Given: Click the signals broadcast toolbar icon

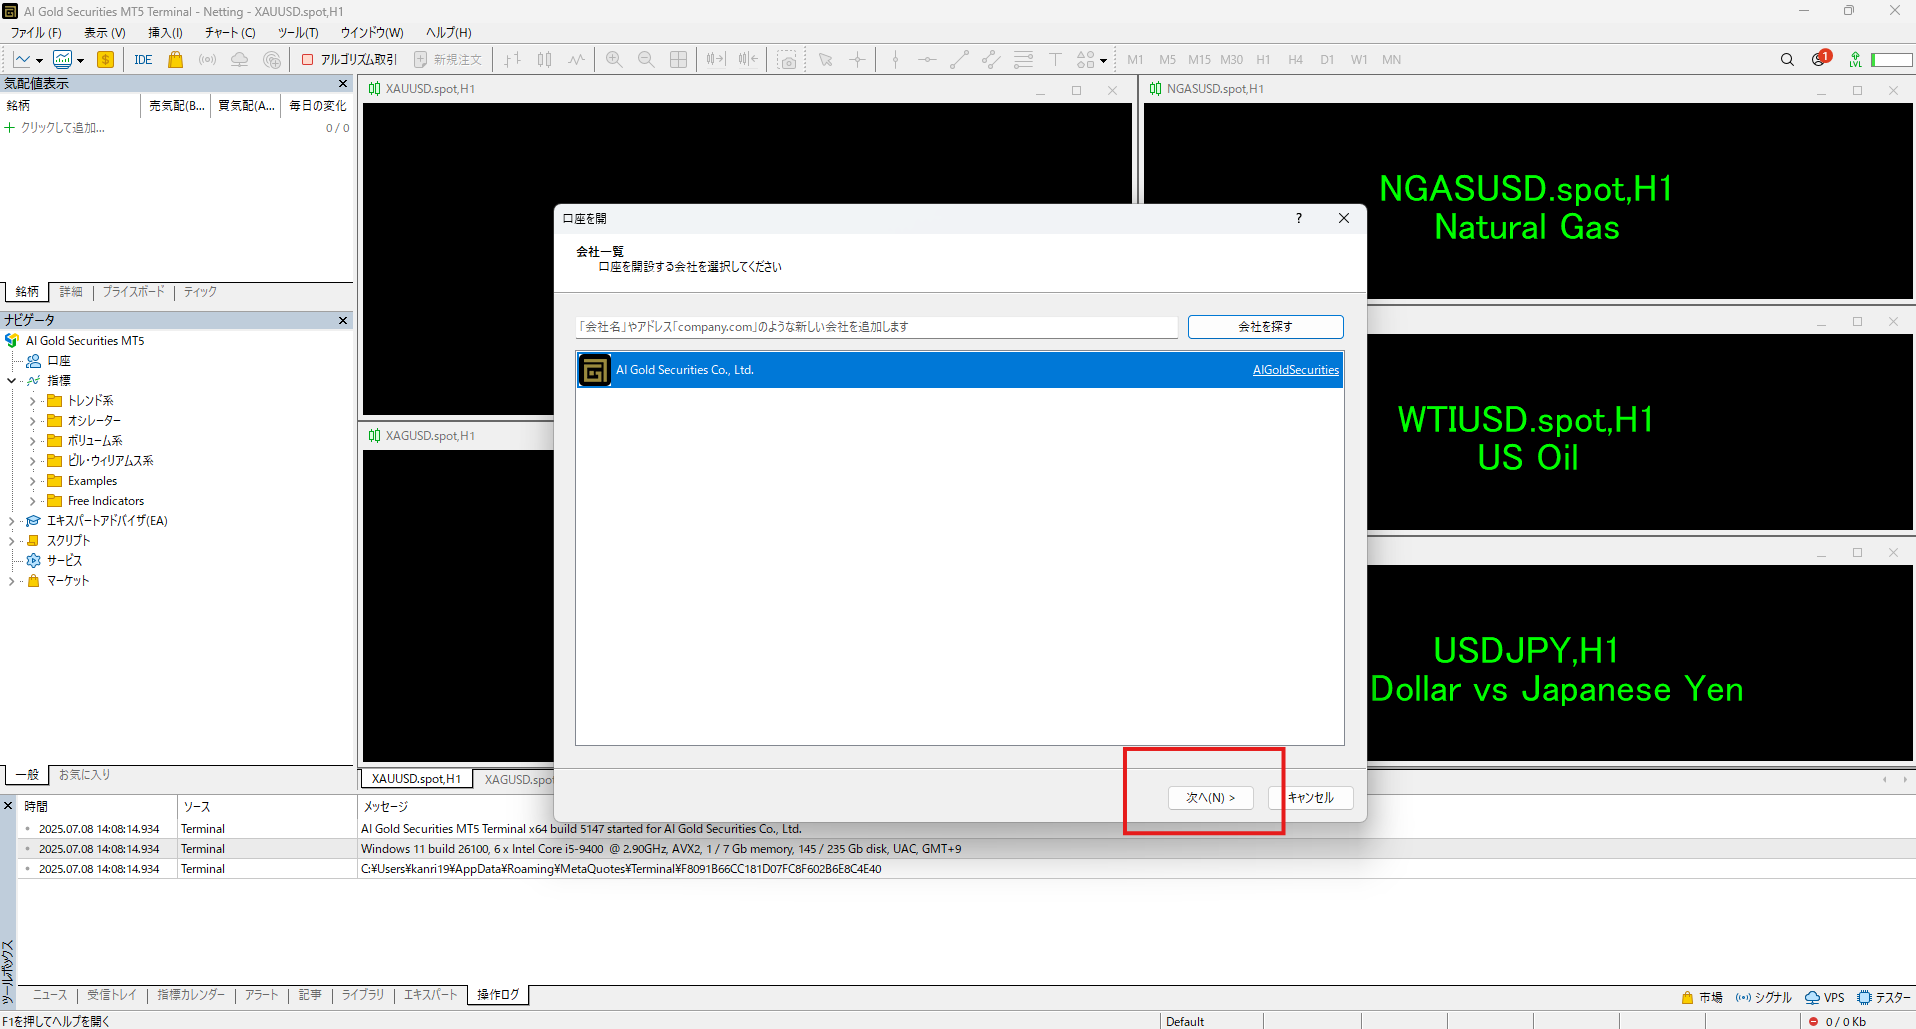Looking at the screenshot, I should [207, 60].
